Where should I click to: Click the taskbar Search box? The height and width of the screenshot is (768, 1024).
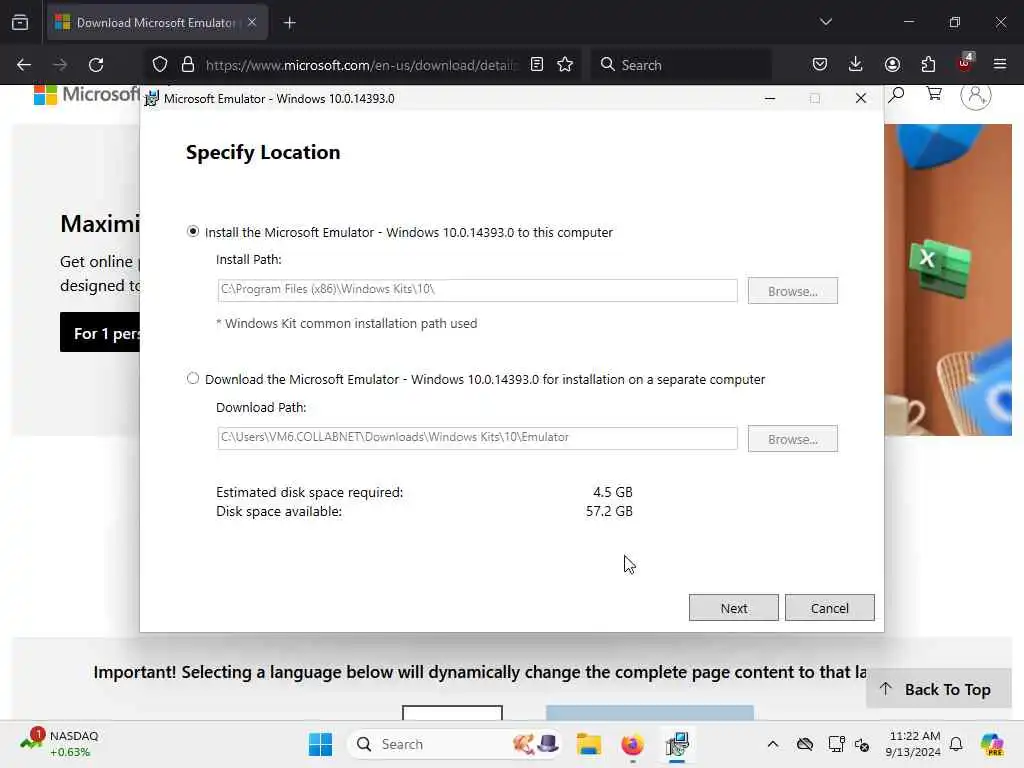455,744
